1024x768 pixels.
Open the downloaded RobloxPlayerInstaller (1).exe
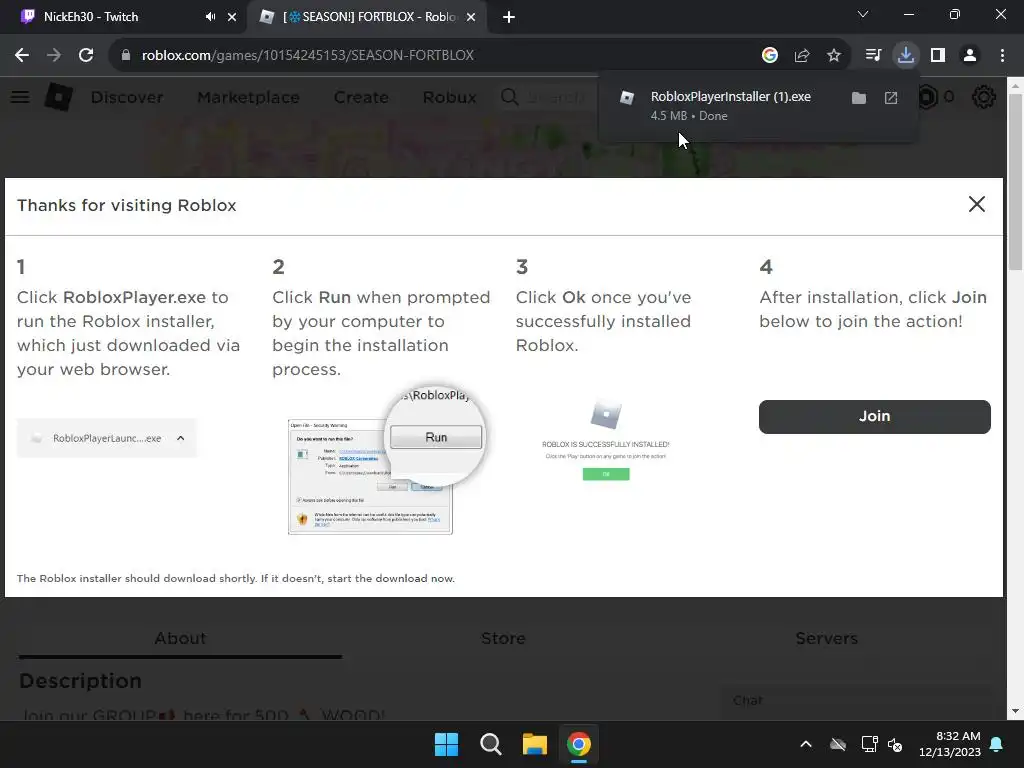pos(730,97)
